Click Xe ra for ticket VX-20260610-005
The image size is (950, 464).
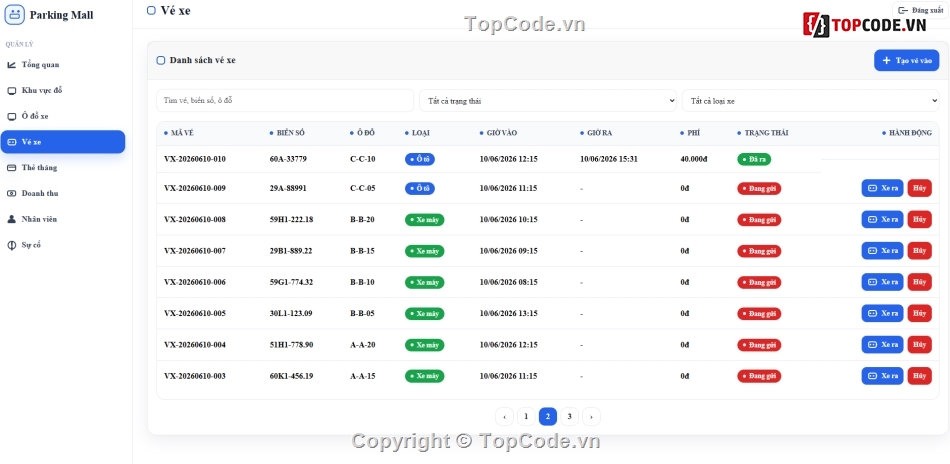coord(882,314)
